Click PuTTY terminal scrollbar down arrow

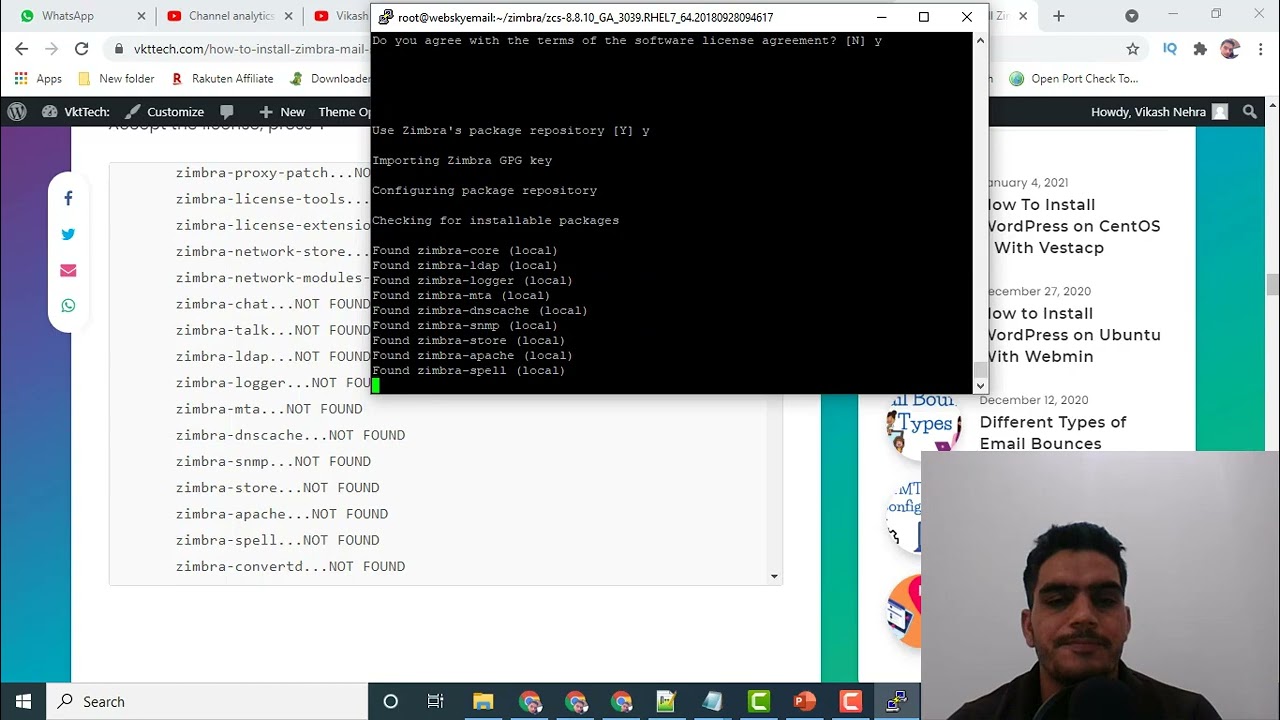(980, 385)
